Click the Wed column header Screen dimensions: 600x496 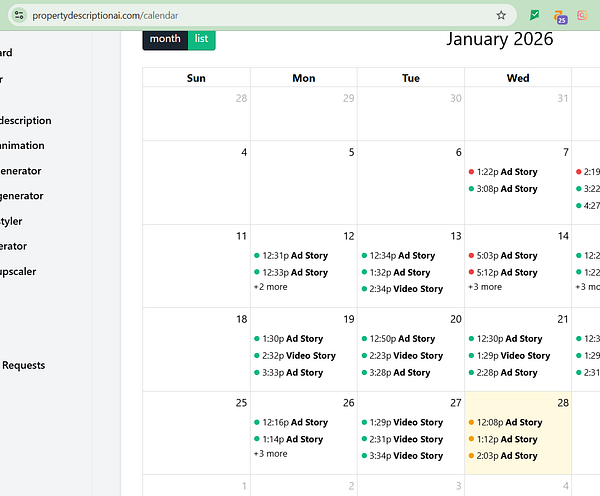click(x=518, y=78)
